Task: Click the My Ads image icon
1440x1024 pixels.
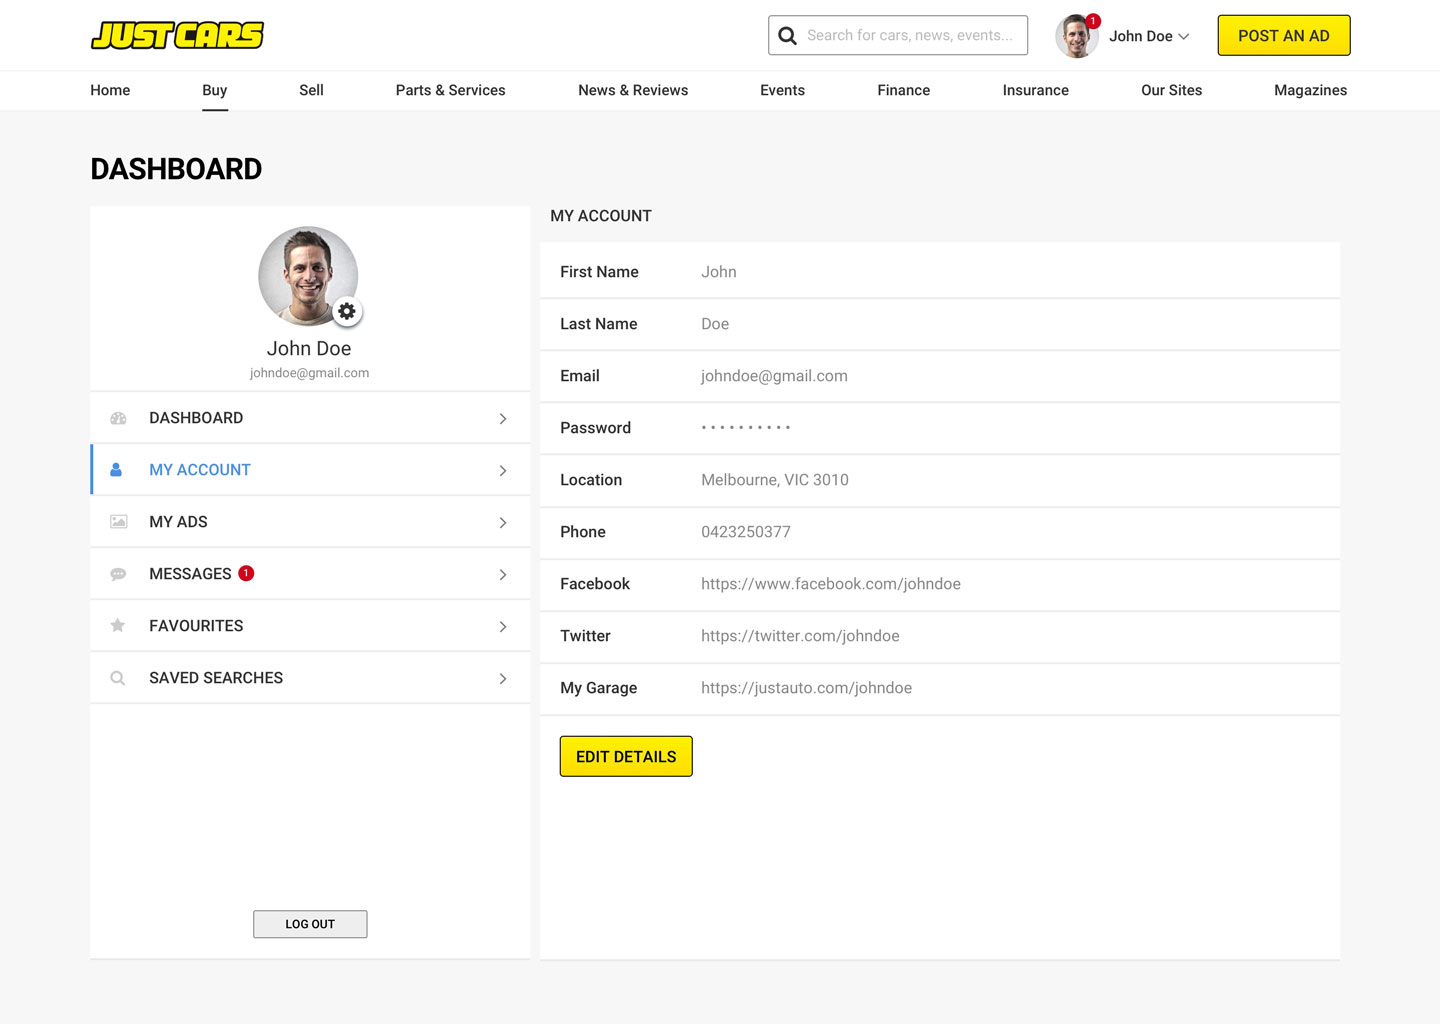Action: [118, 522]
